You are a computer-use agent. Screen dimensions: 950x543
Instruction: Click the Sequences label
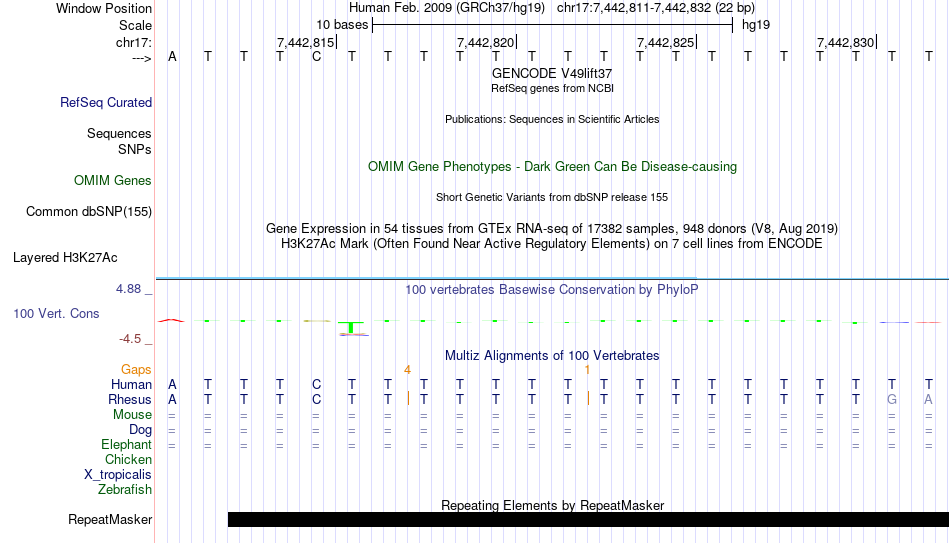[x=119, y=133]
